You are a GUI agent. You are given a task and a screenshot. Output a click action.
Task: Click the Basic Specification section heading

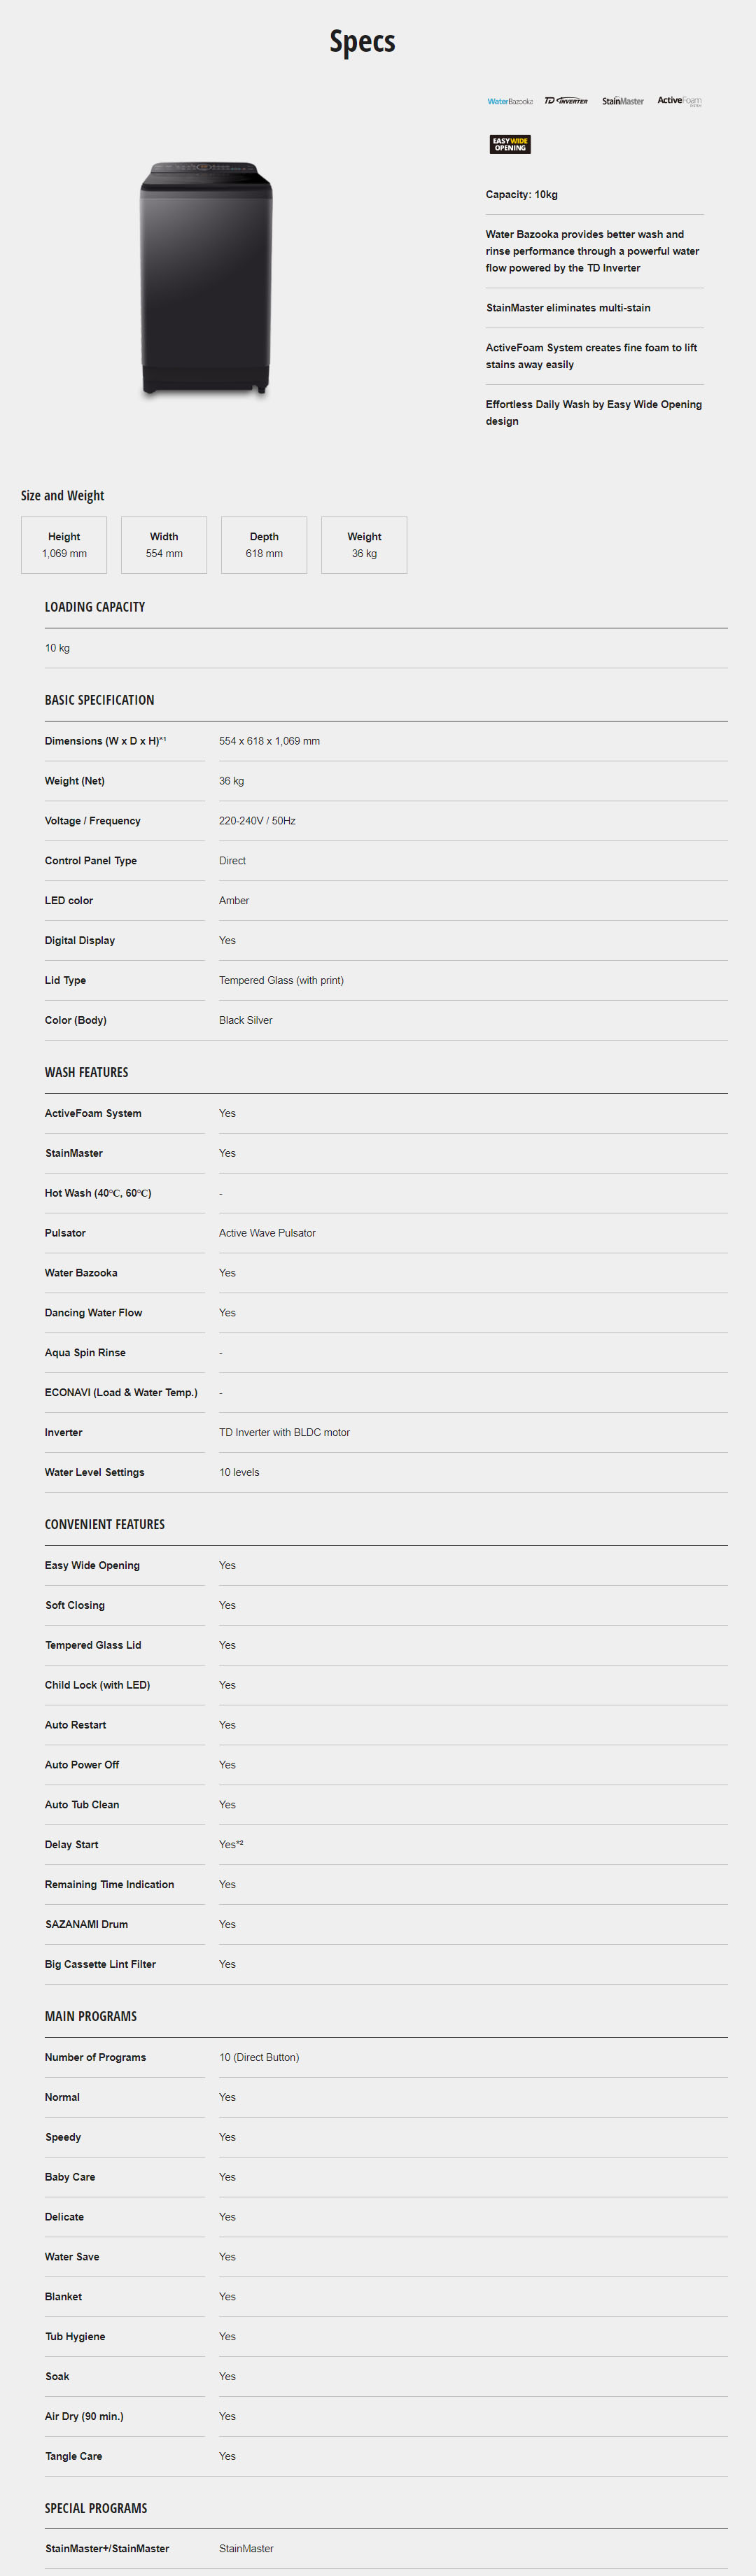tap(99, 700)
